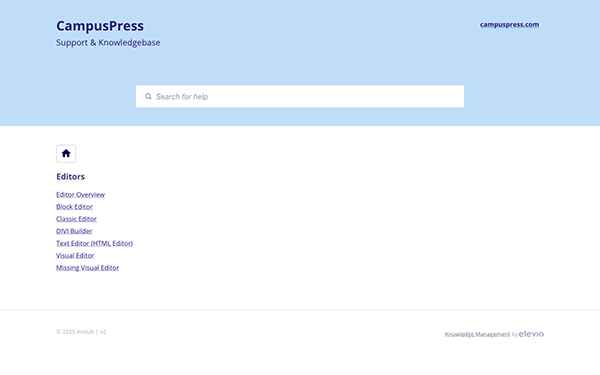Open Text Editor (HTML Editor) article
Image resolution: width=600 pixels, height=375 pixels.
click(x=94, y=243)
